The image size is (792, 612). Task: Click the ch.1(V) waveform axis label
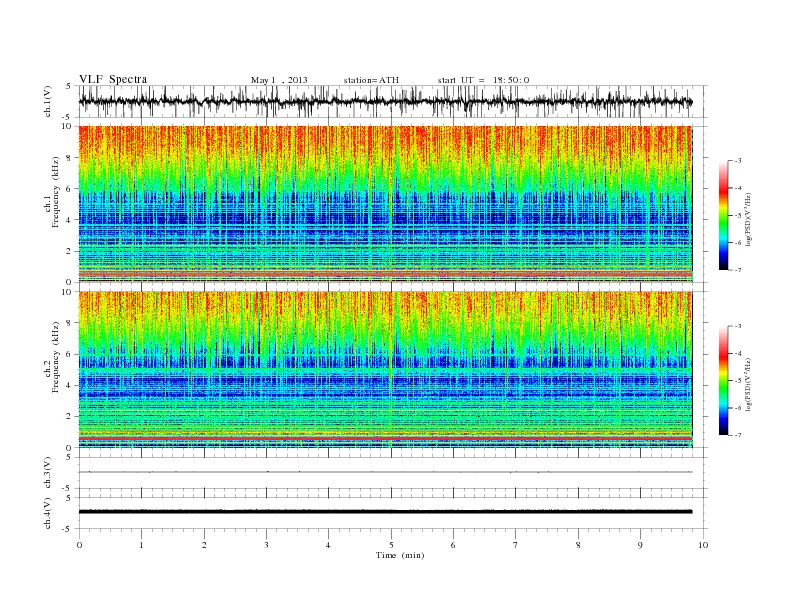[x=47, y=101]
